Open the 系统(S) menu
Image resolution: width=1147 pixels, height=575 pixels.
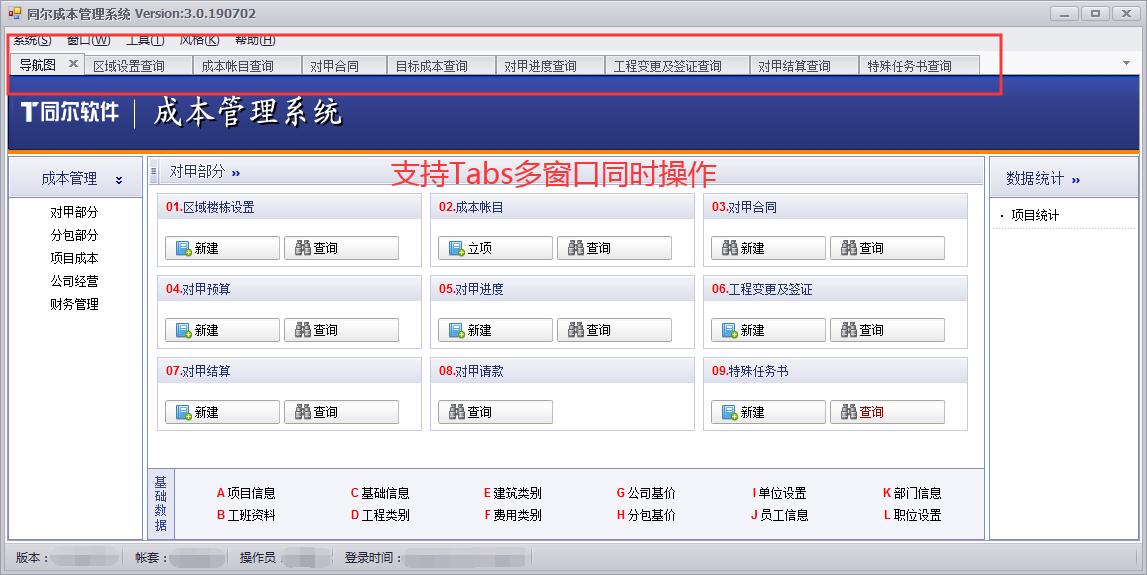(x=32, y=40)
